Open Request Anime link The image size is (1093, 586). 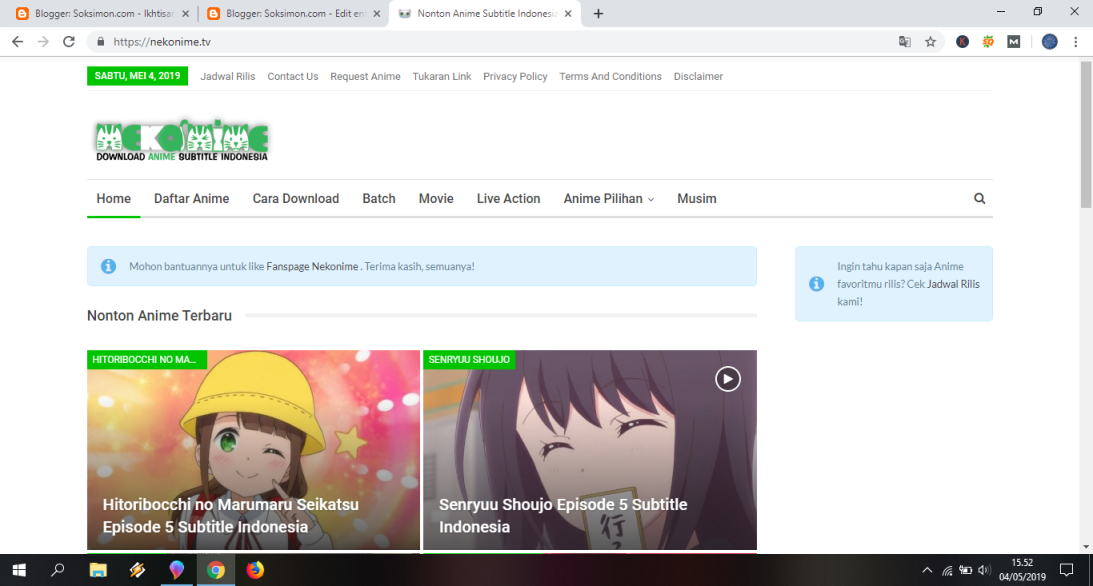365,77
